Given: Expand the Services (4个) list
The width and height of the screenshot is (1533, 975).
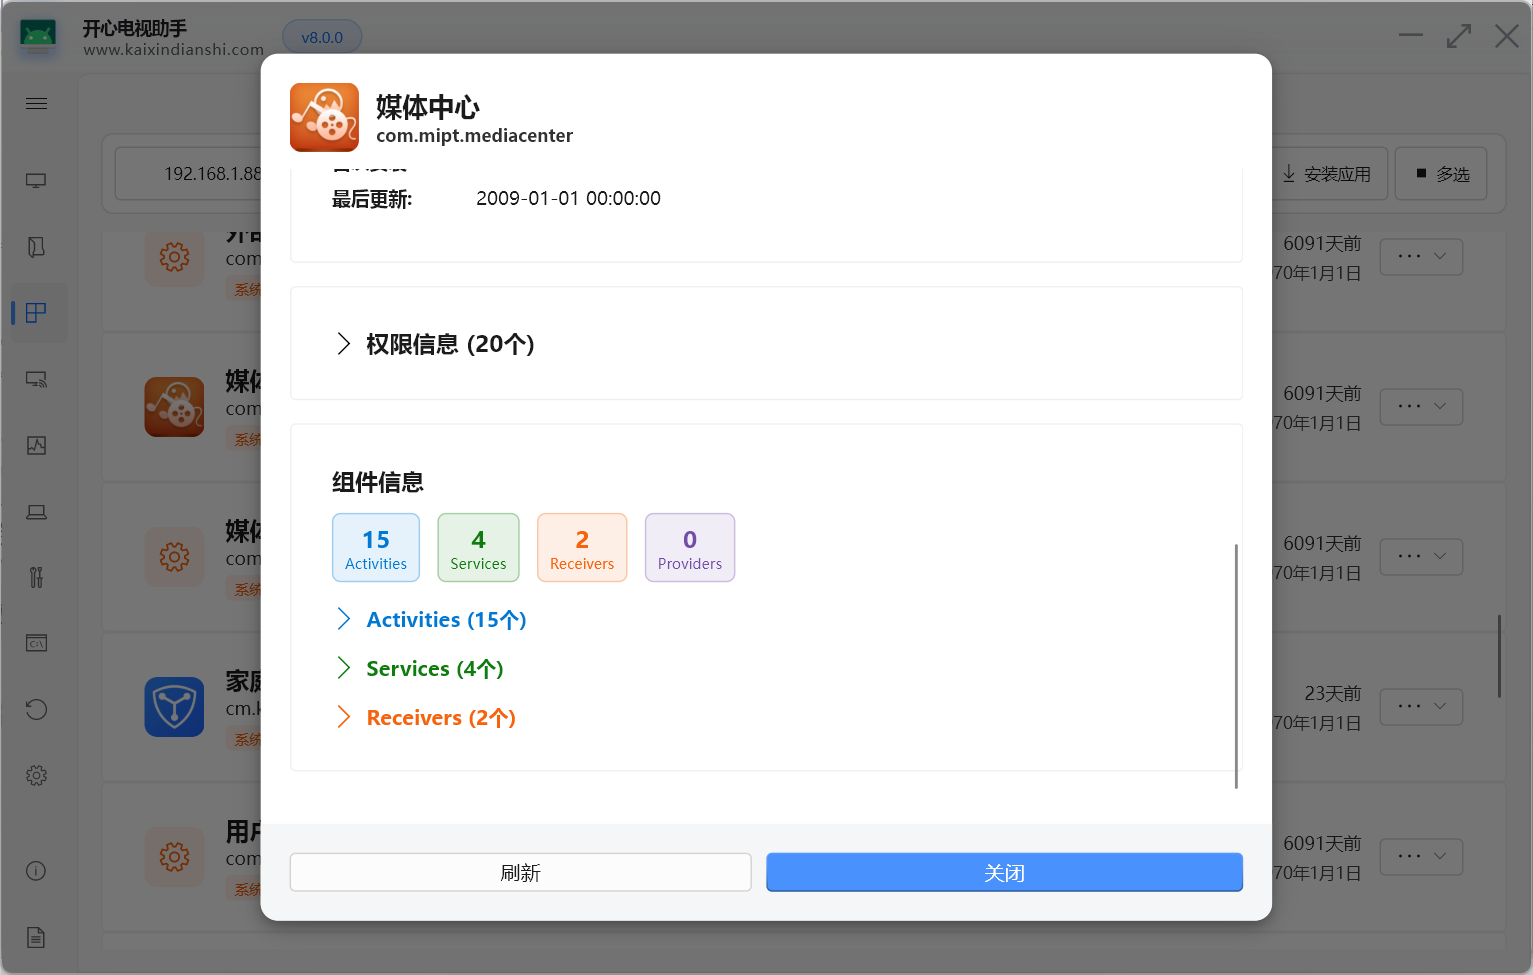Looking at the screenshot, I should coord(420,668).
